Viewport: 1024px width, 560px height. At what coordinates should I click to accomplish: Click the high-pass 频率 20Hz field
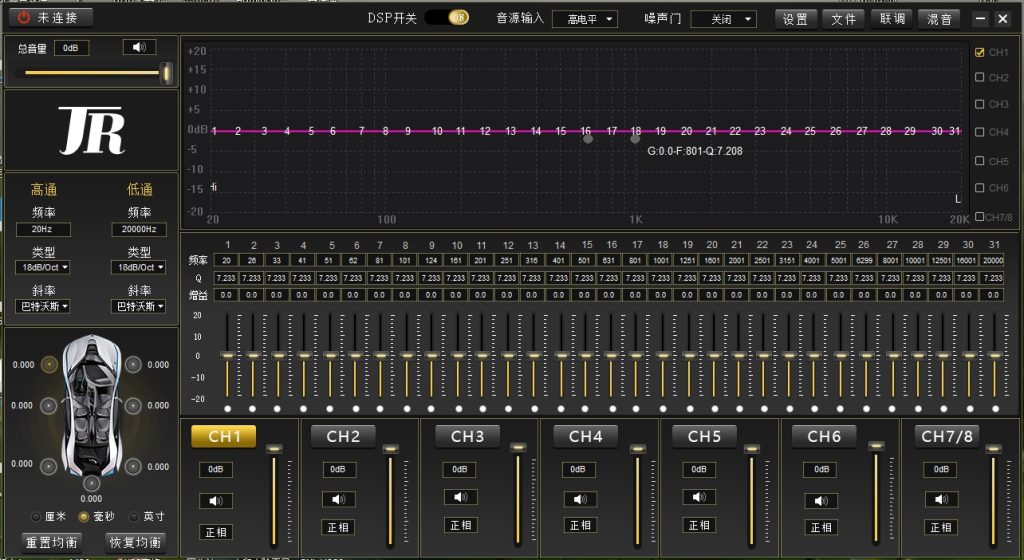point(43,229)
